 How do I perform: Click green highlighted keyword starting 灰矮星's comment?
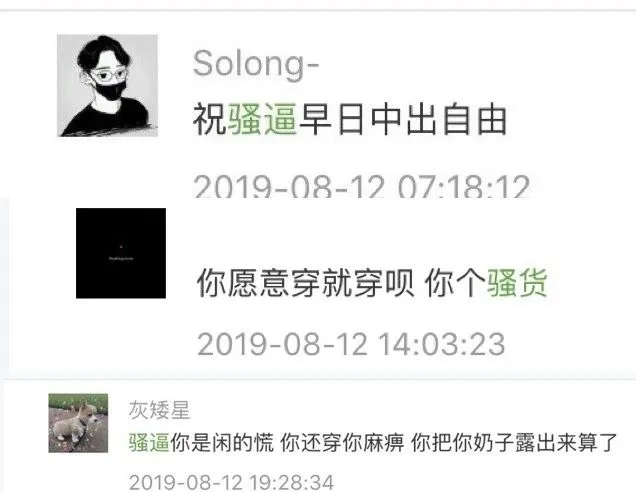(x=149, y=443)
